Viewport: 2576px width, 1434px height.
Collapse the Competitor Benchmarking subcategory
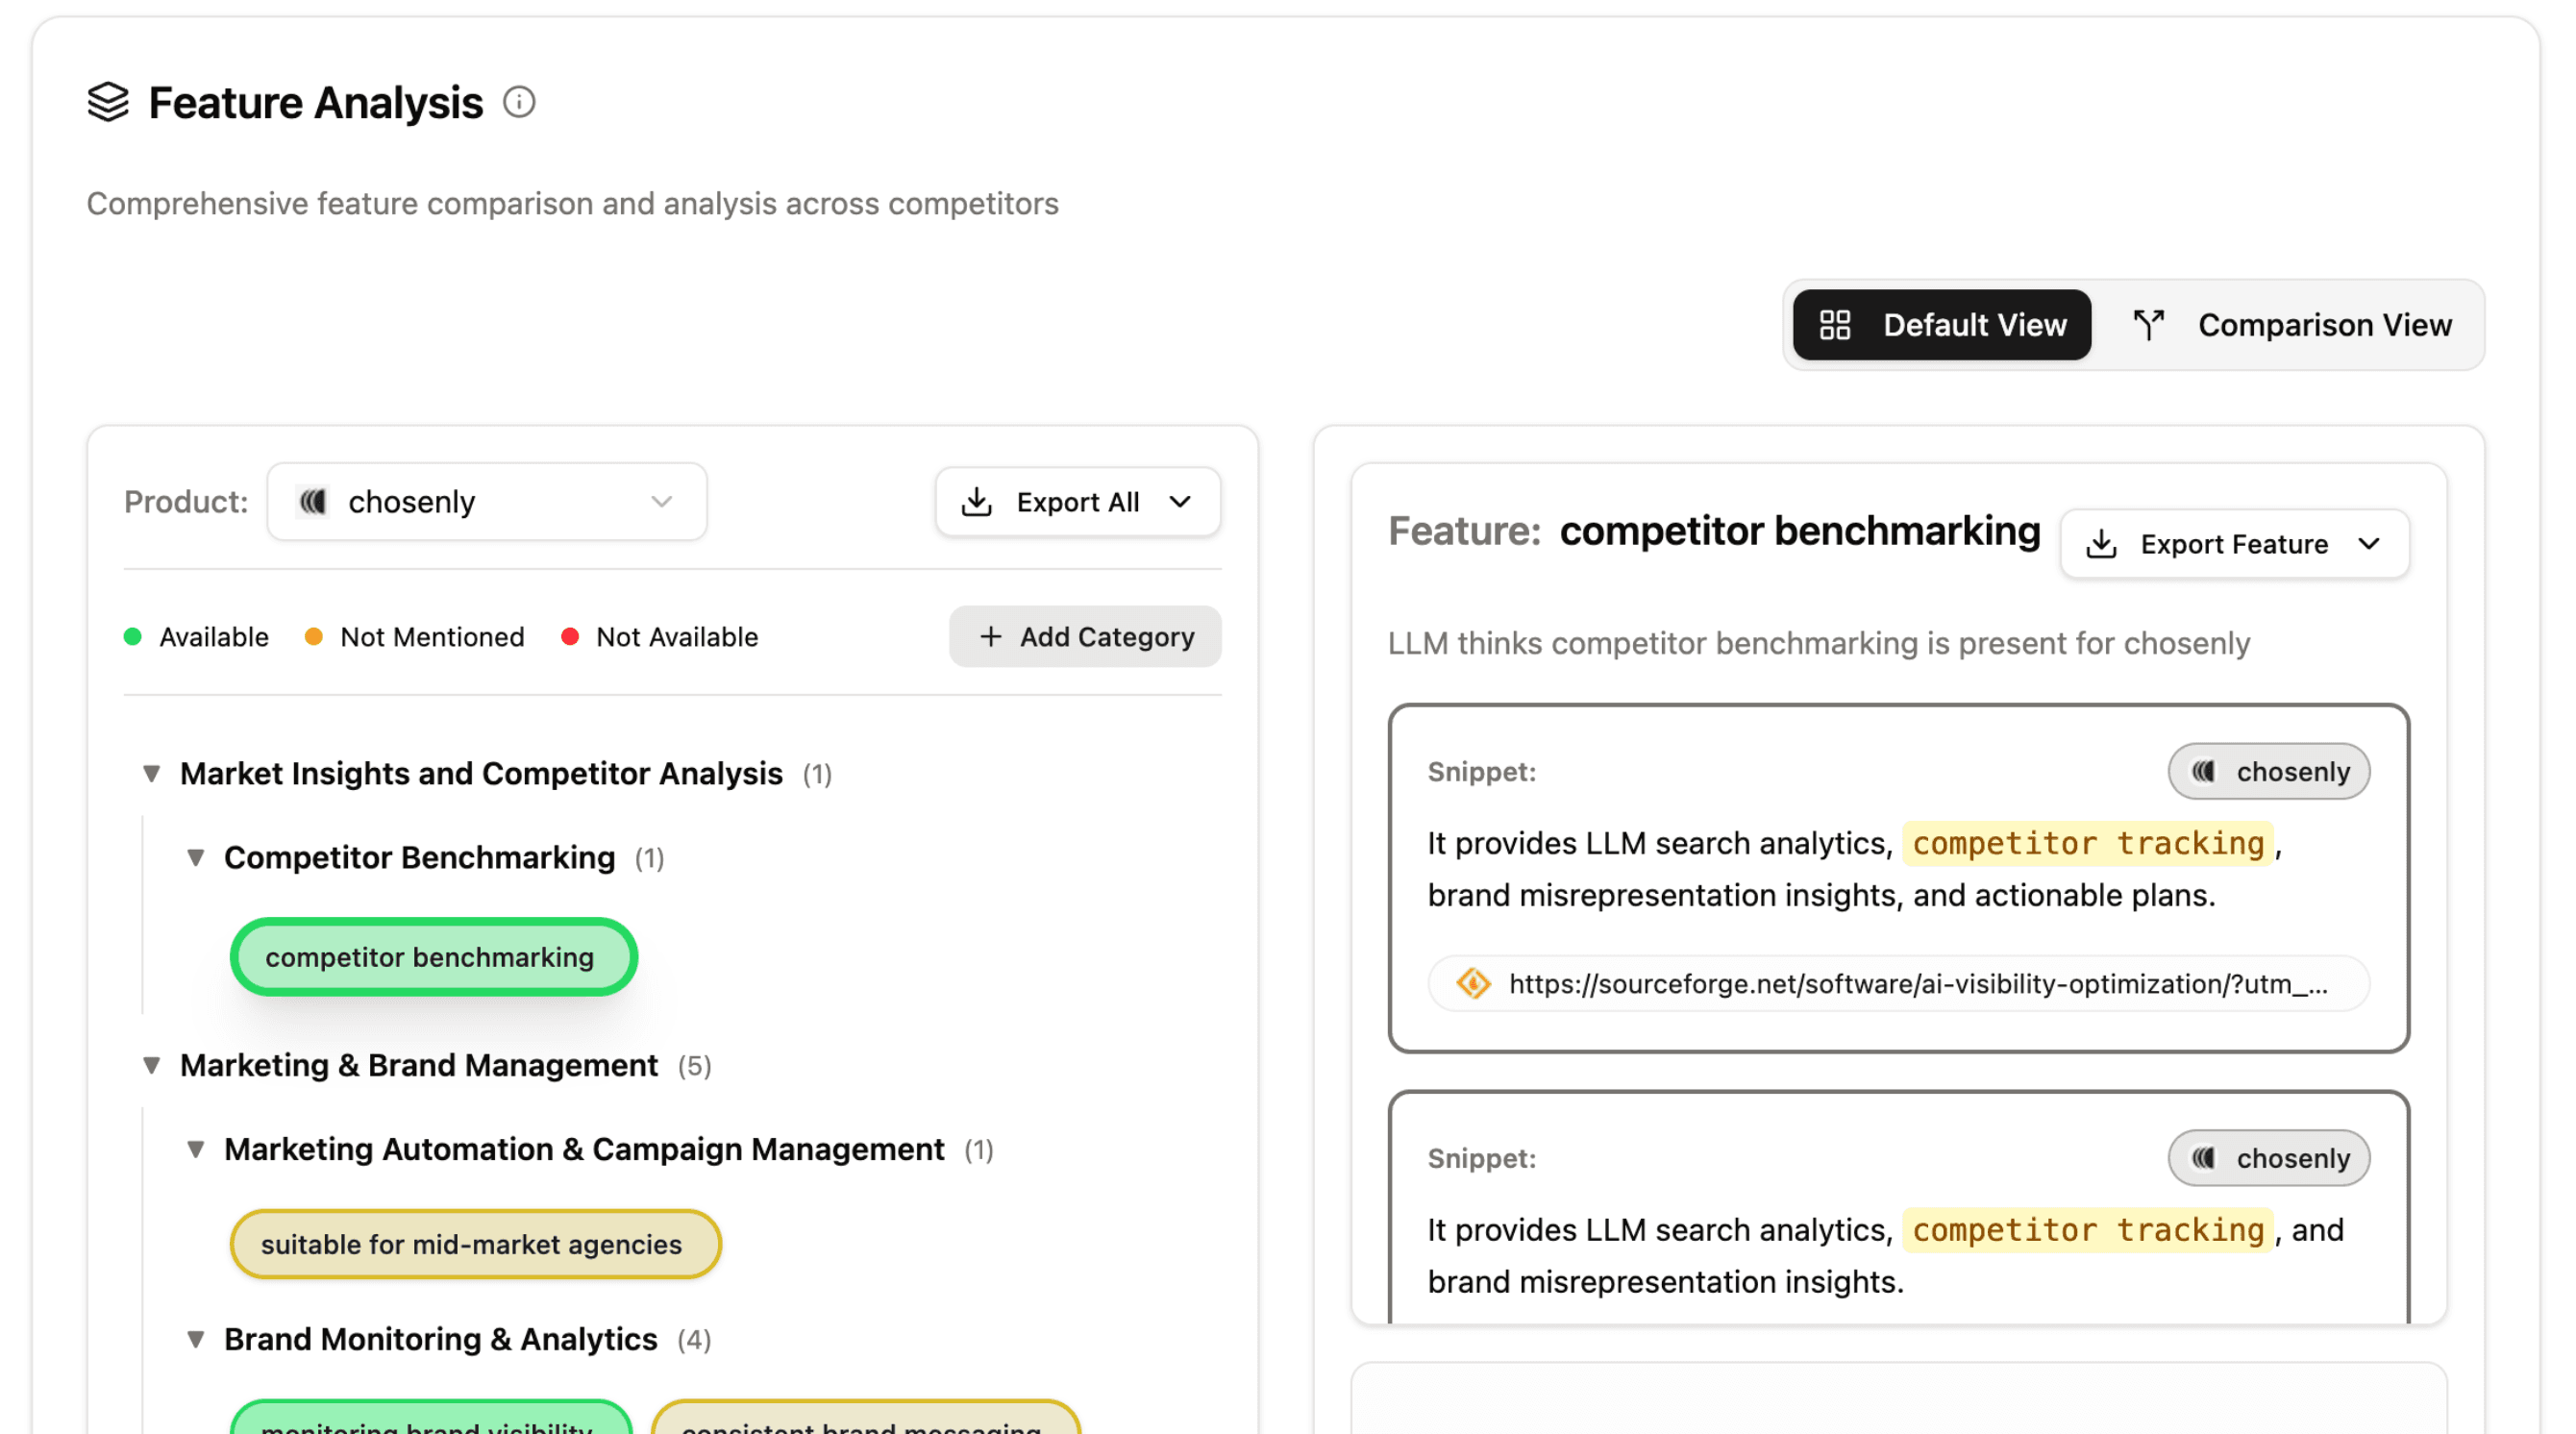[196, 858]
